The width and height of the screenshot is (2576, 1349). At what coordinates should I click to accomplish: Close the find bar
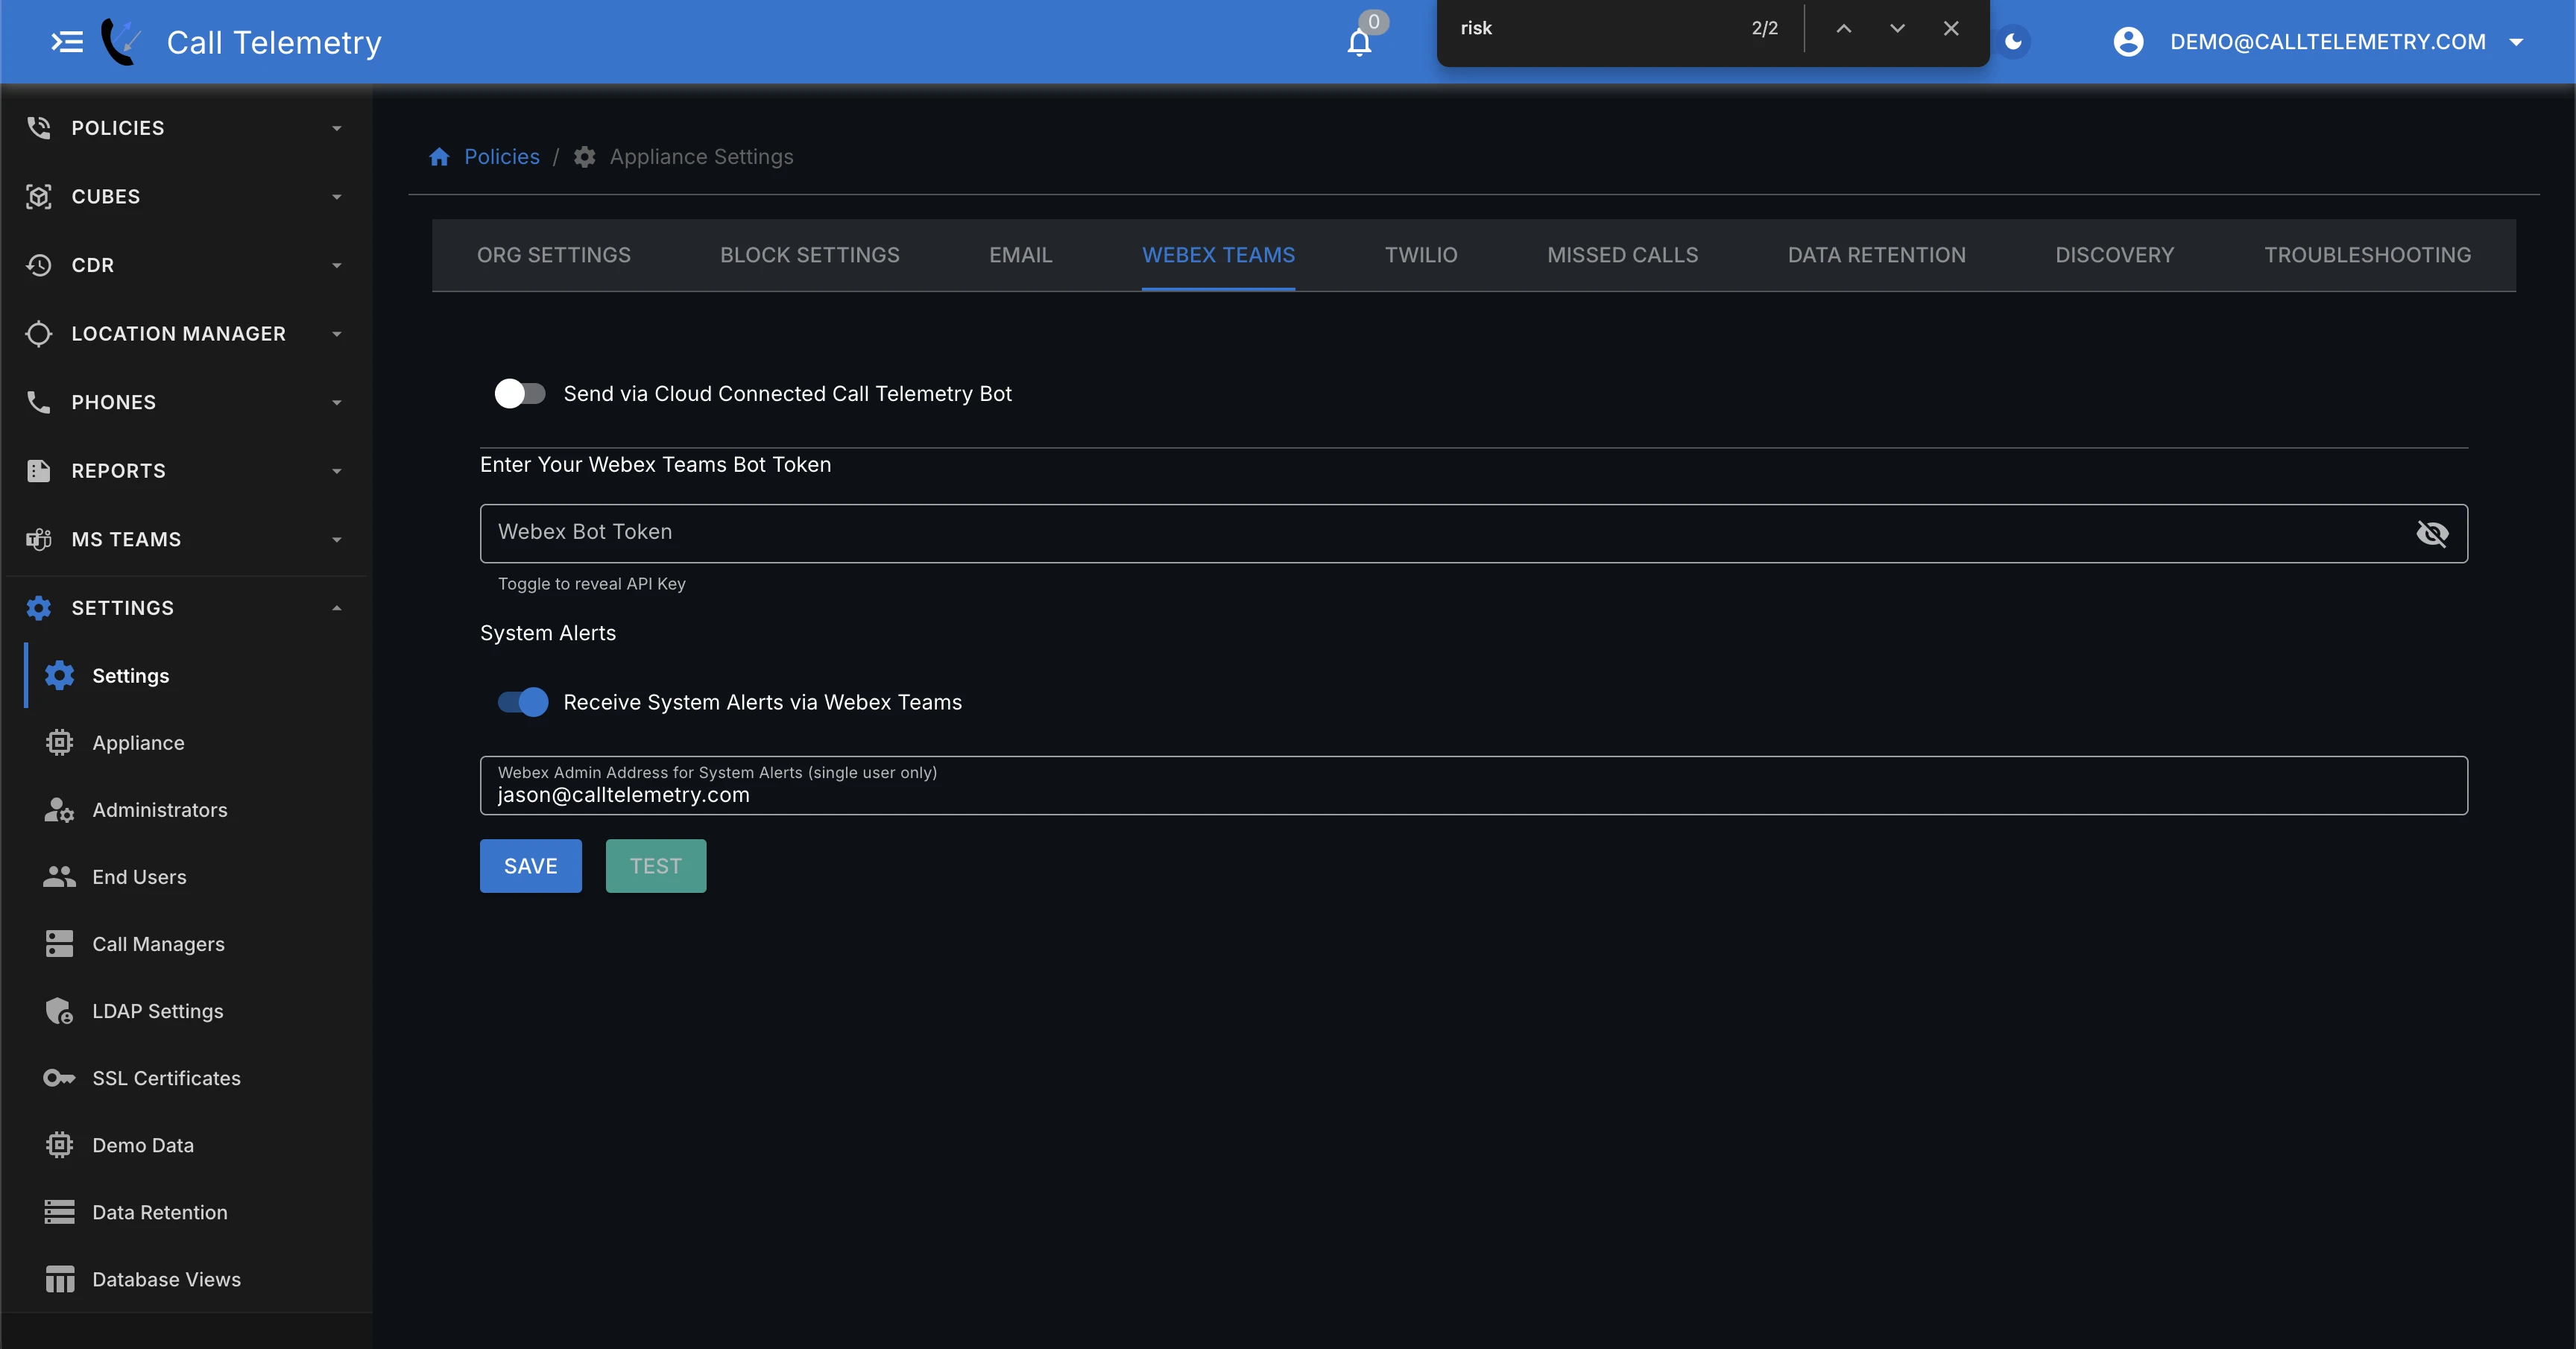coord(1951,28)
